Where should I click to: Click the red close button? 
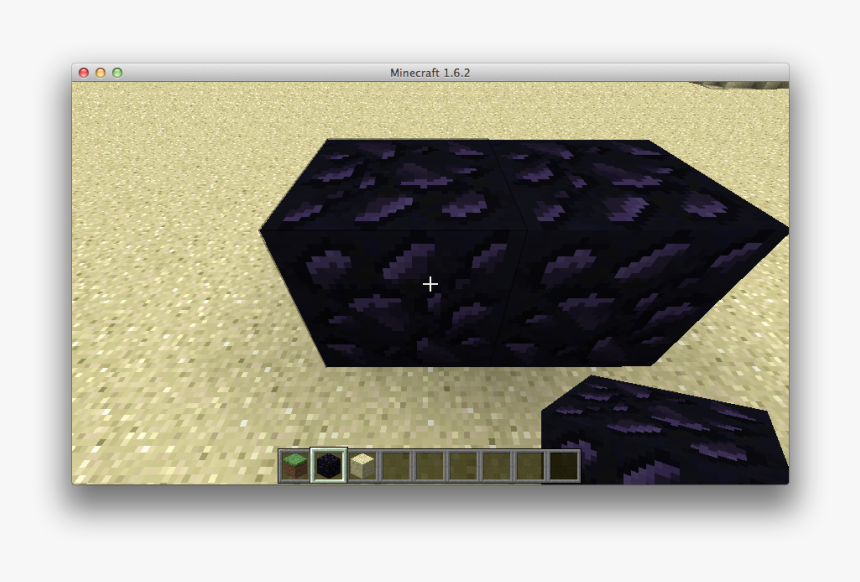coord(84,73)
